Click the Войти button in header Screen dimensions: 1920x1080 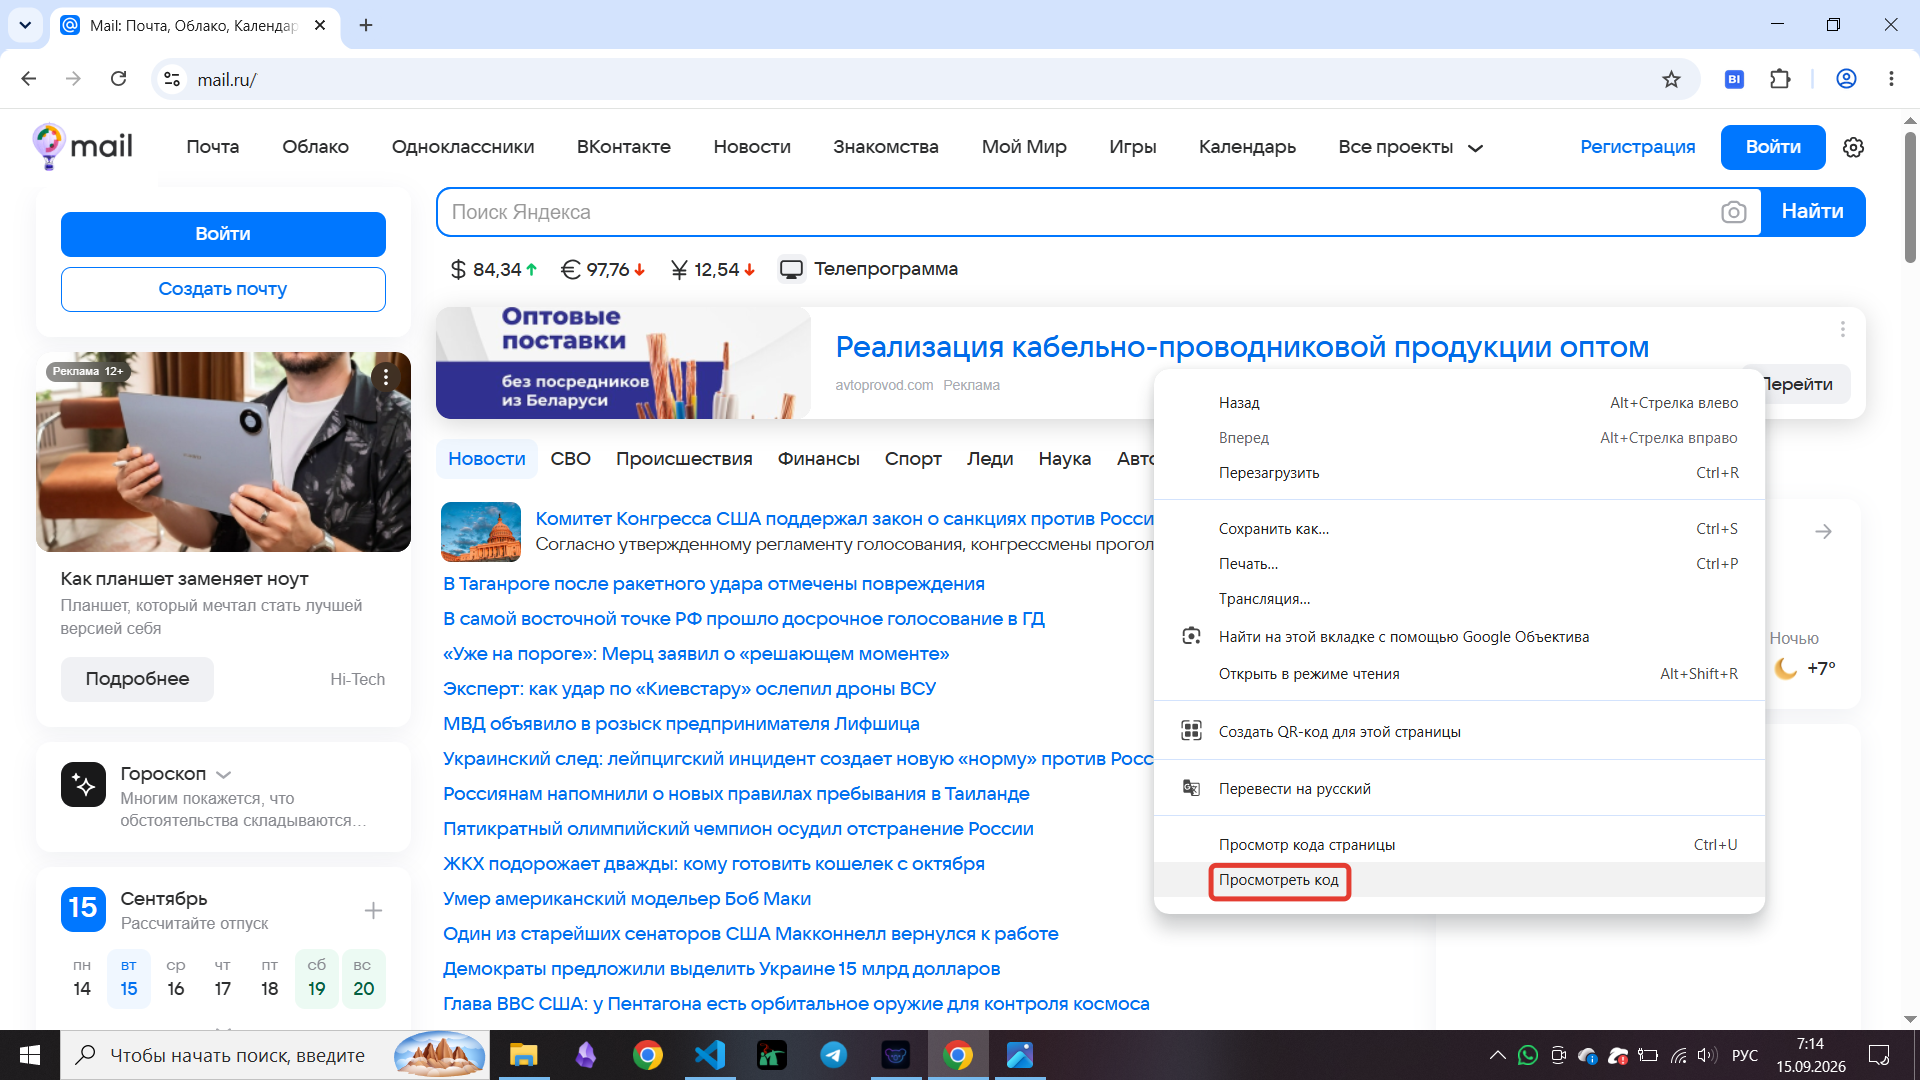pos(1773,147)
